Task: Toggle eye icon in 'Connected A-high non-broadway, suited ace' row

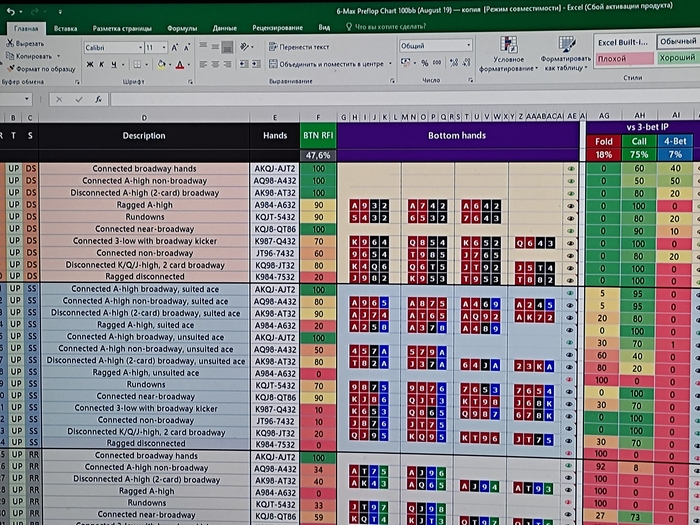Action: tap(571, 305)
